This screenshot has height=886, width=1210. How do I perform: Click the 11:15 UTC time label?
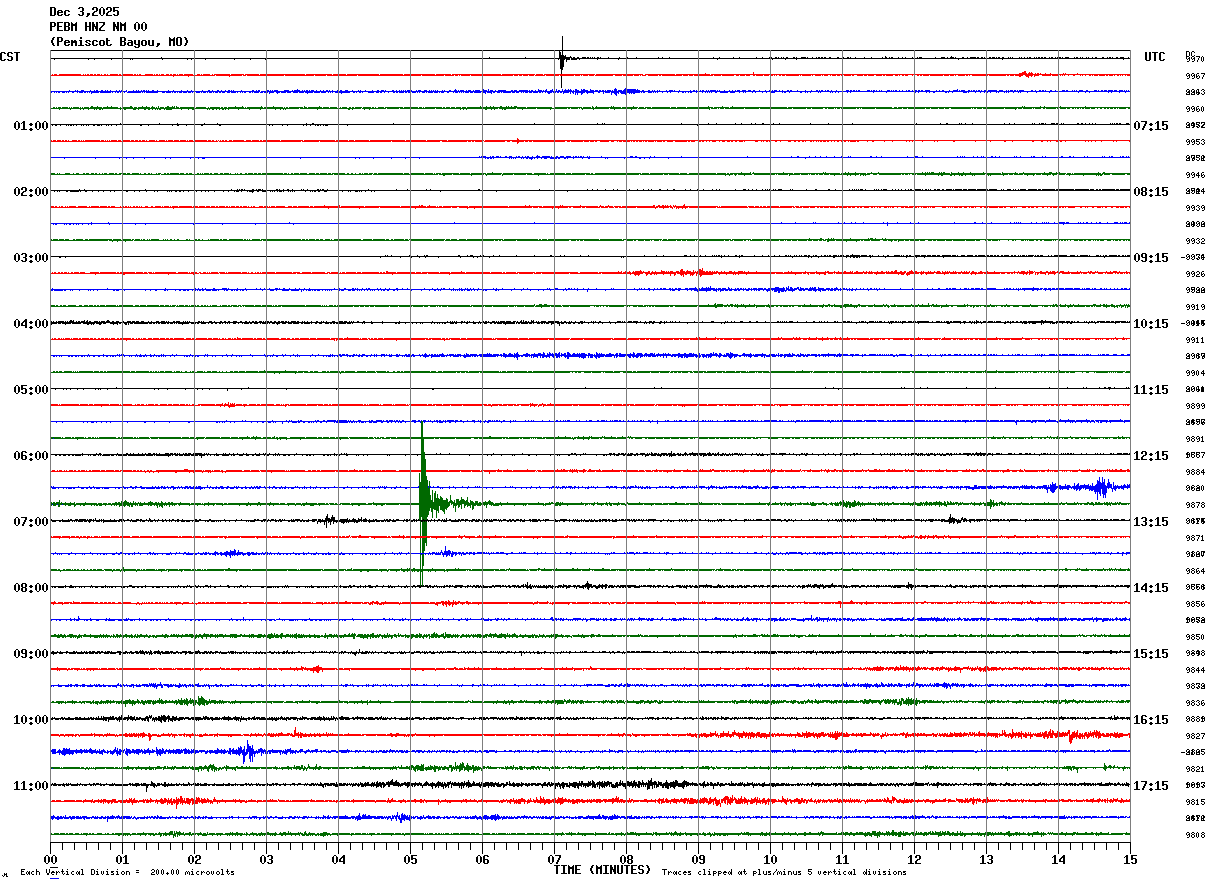[1151, 390]
